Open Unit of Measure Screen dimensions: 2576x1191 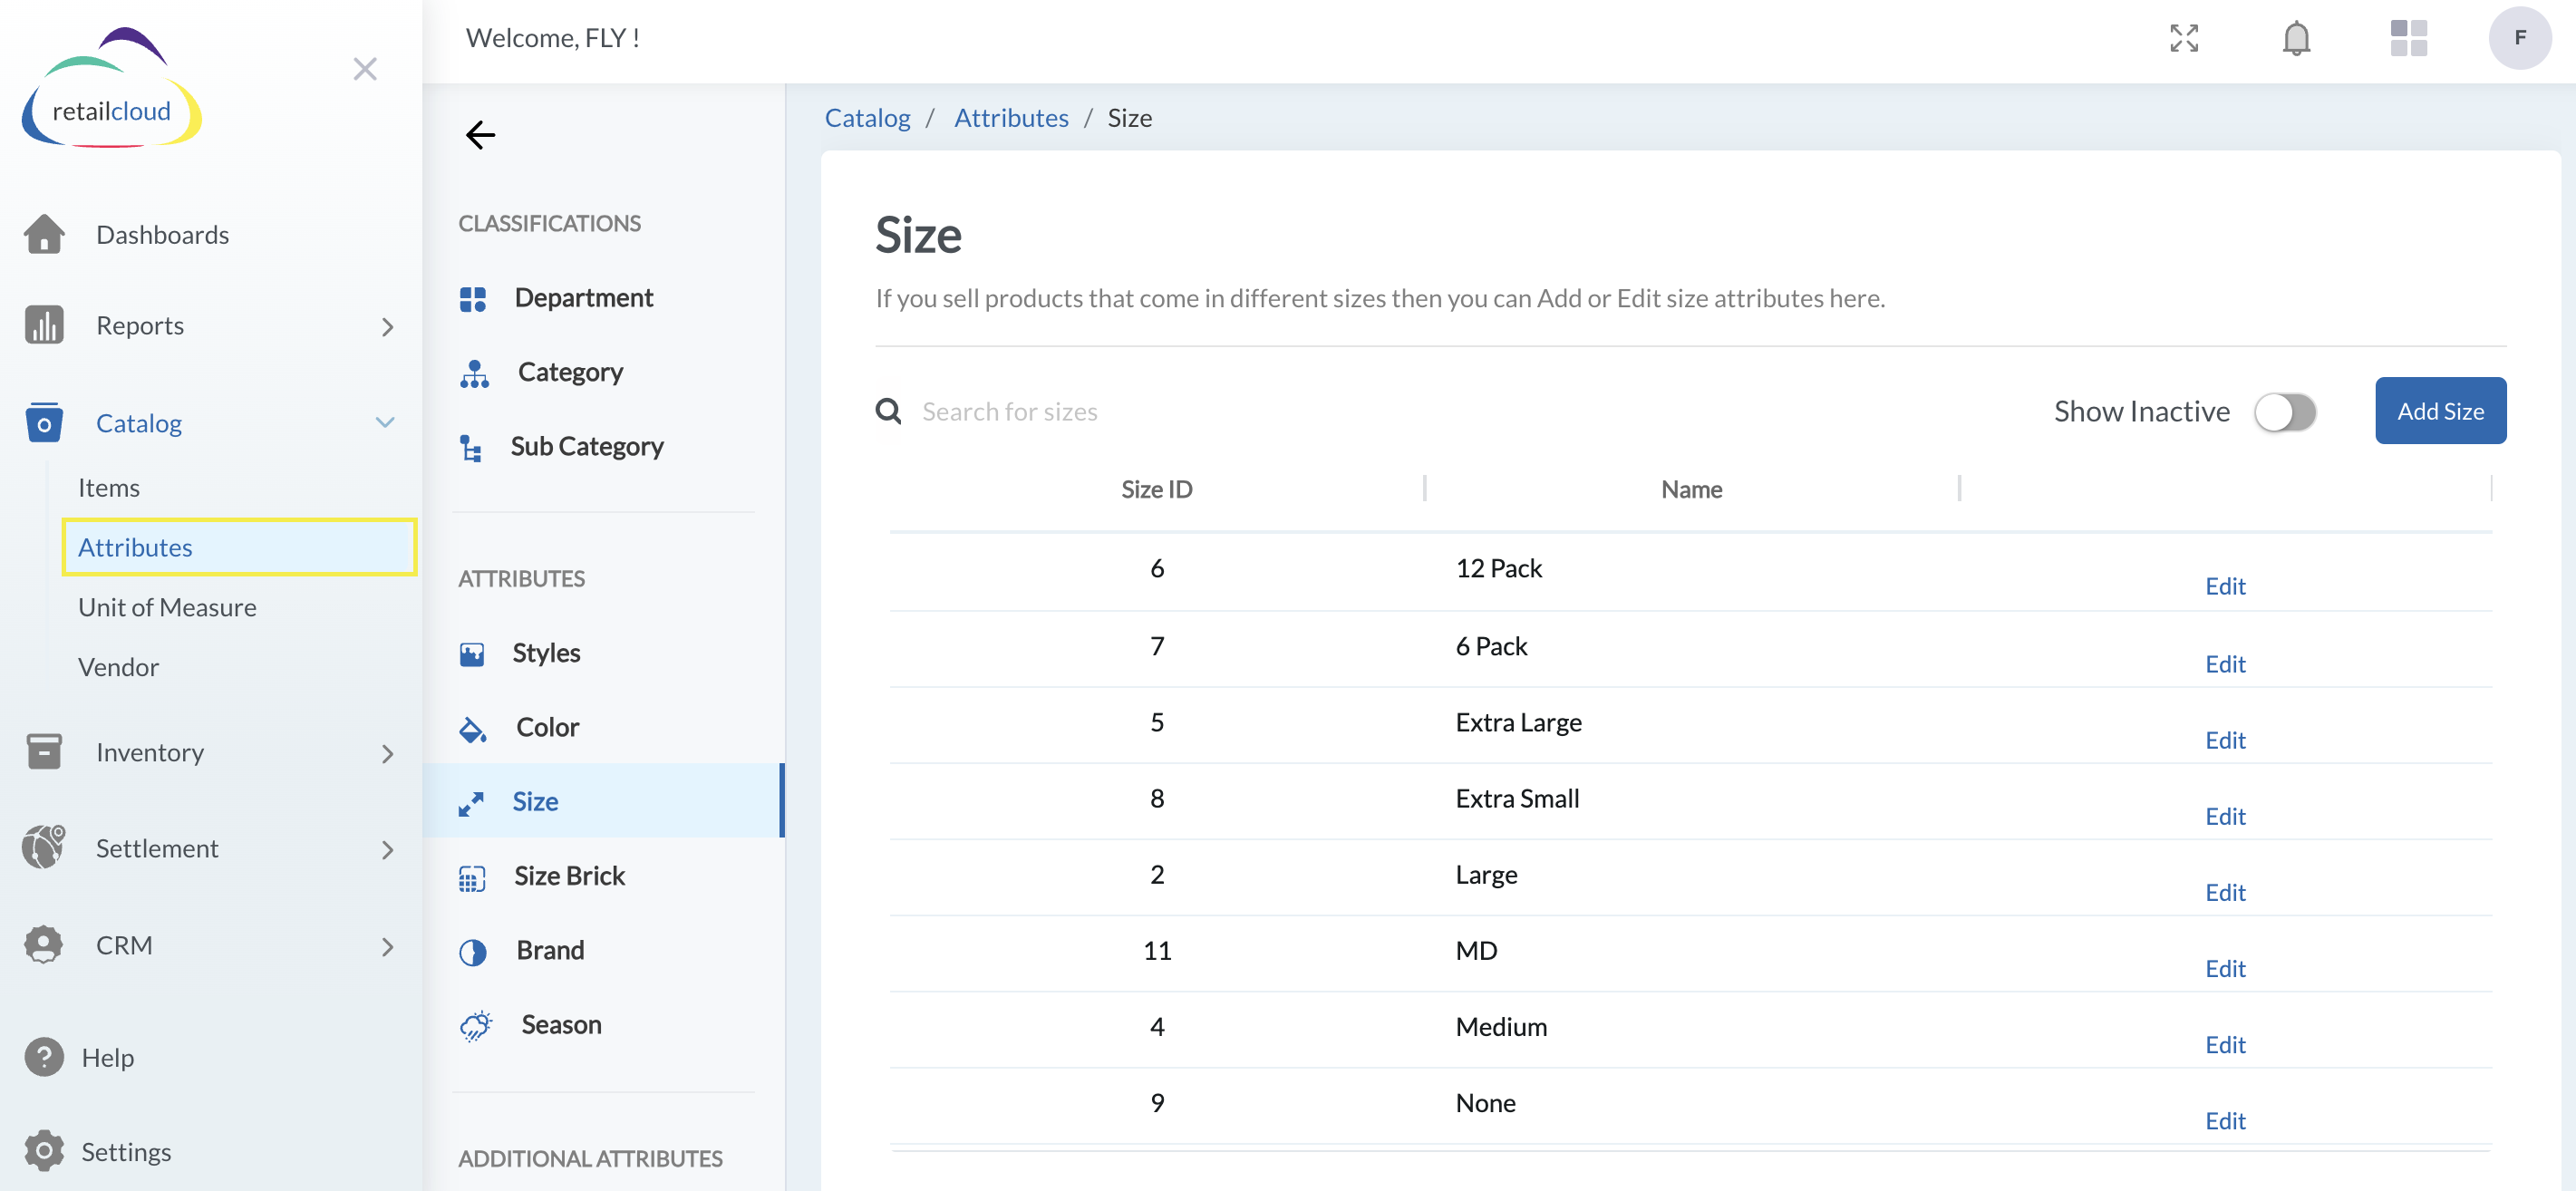(167, 606)
